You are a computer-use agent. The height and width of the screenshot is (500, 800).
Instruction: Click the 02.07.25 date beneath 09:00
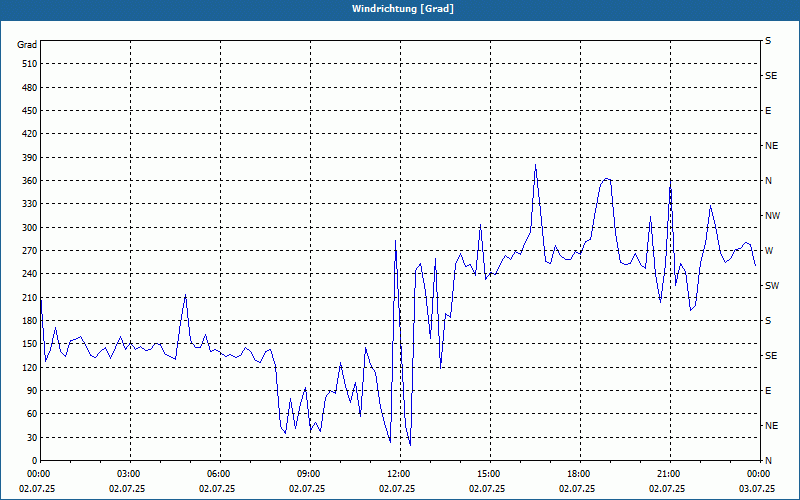point(307,488)
